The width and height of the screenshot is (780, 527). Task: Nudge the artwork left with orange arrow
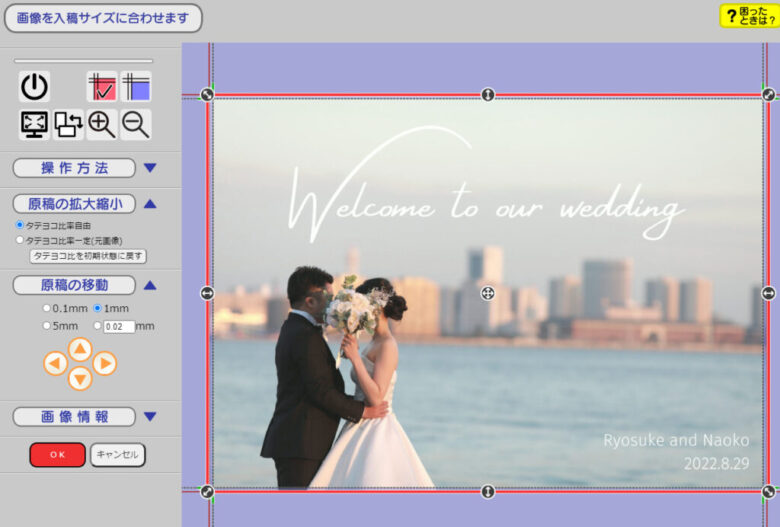pos(56,364)
